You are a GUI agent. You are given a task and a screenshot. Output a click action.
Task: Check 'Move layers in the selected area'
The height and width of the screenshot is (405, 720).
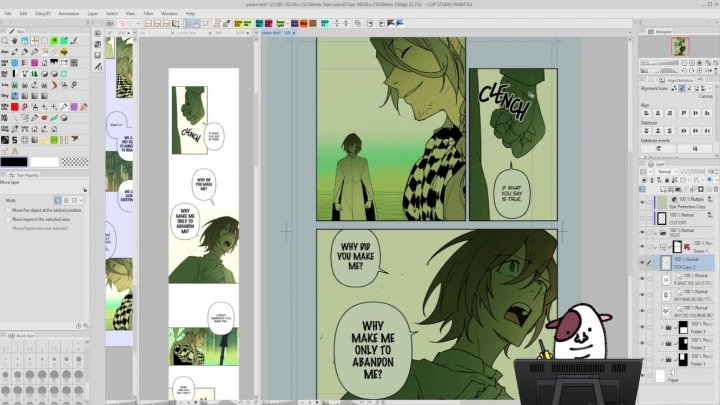click(8, 219)
